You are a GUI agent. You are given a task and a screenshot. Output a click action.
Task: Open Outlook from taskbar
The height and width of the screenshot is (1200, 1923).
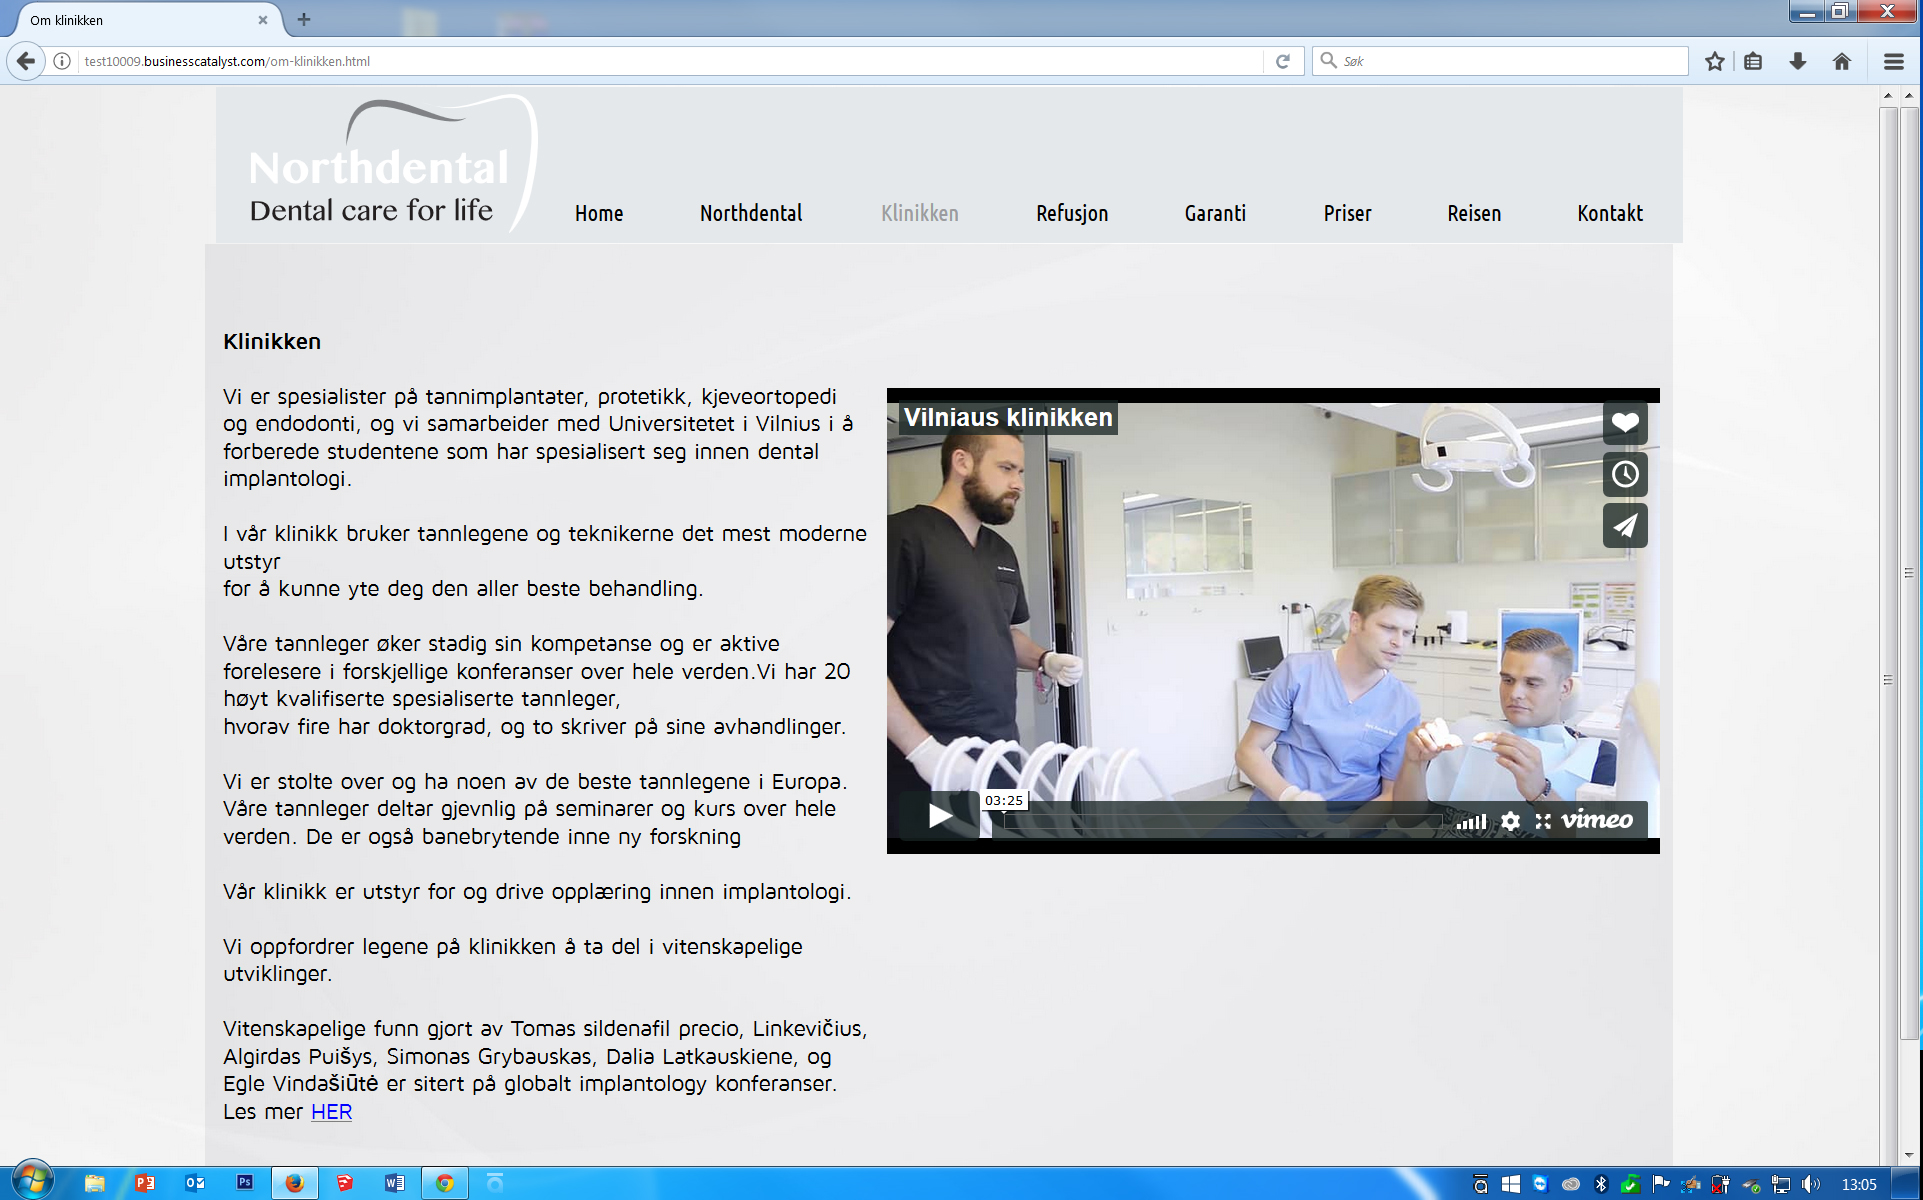coord(195,1183)
